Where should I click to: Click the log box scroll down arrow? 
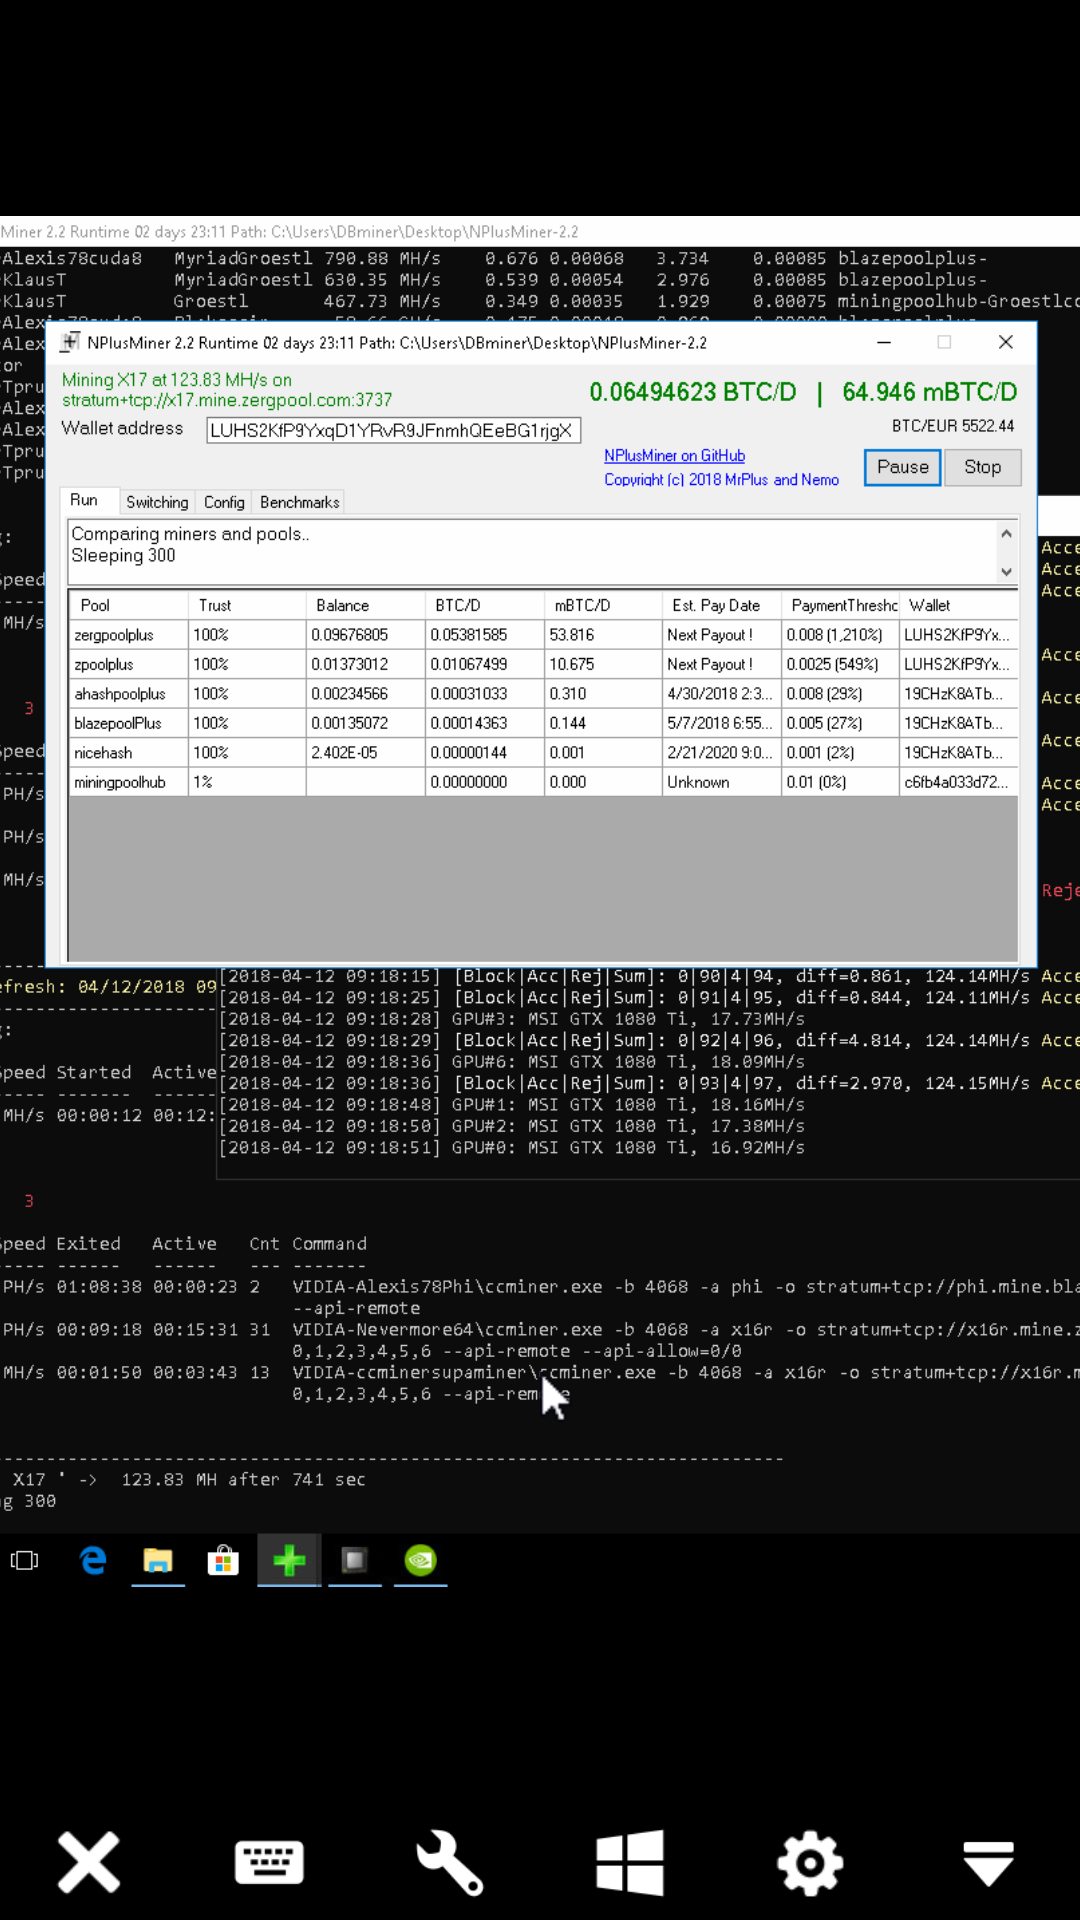1007,572
